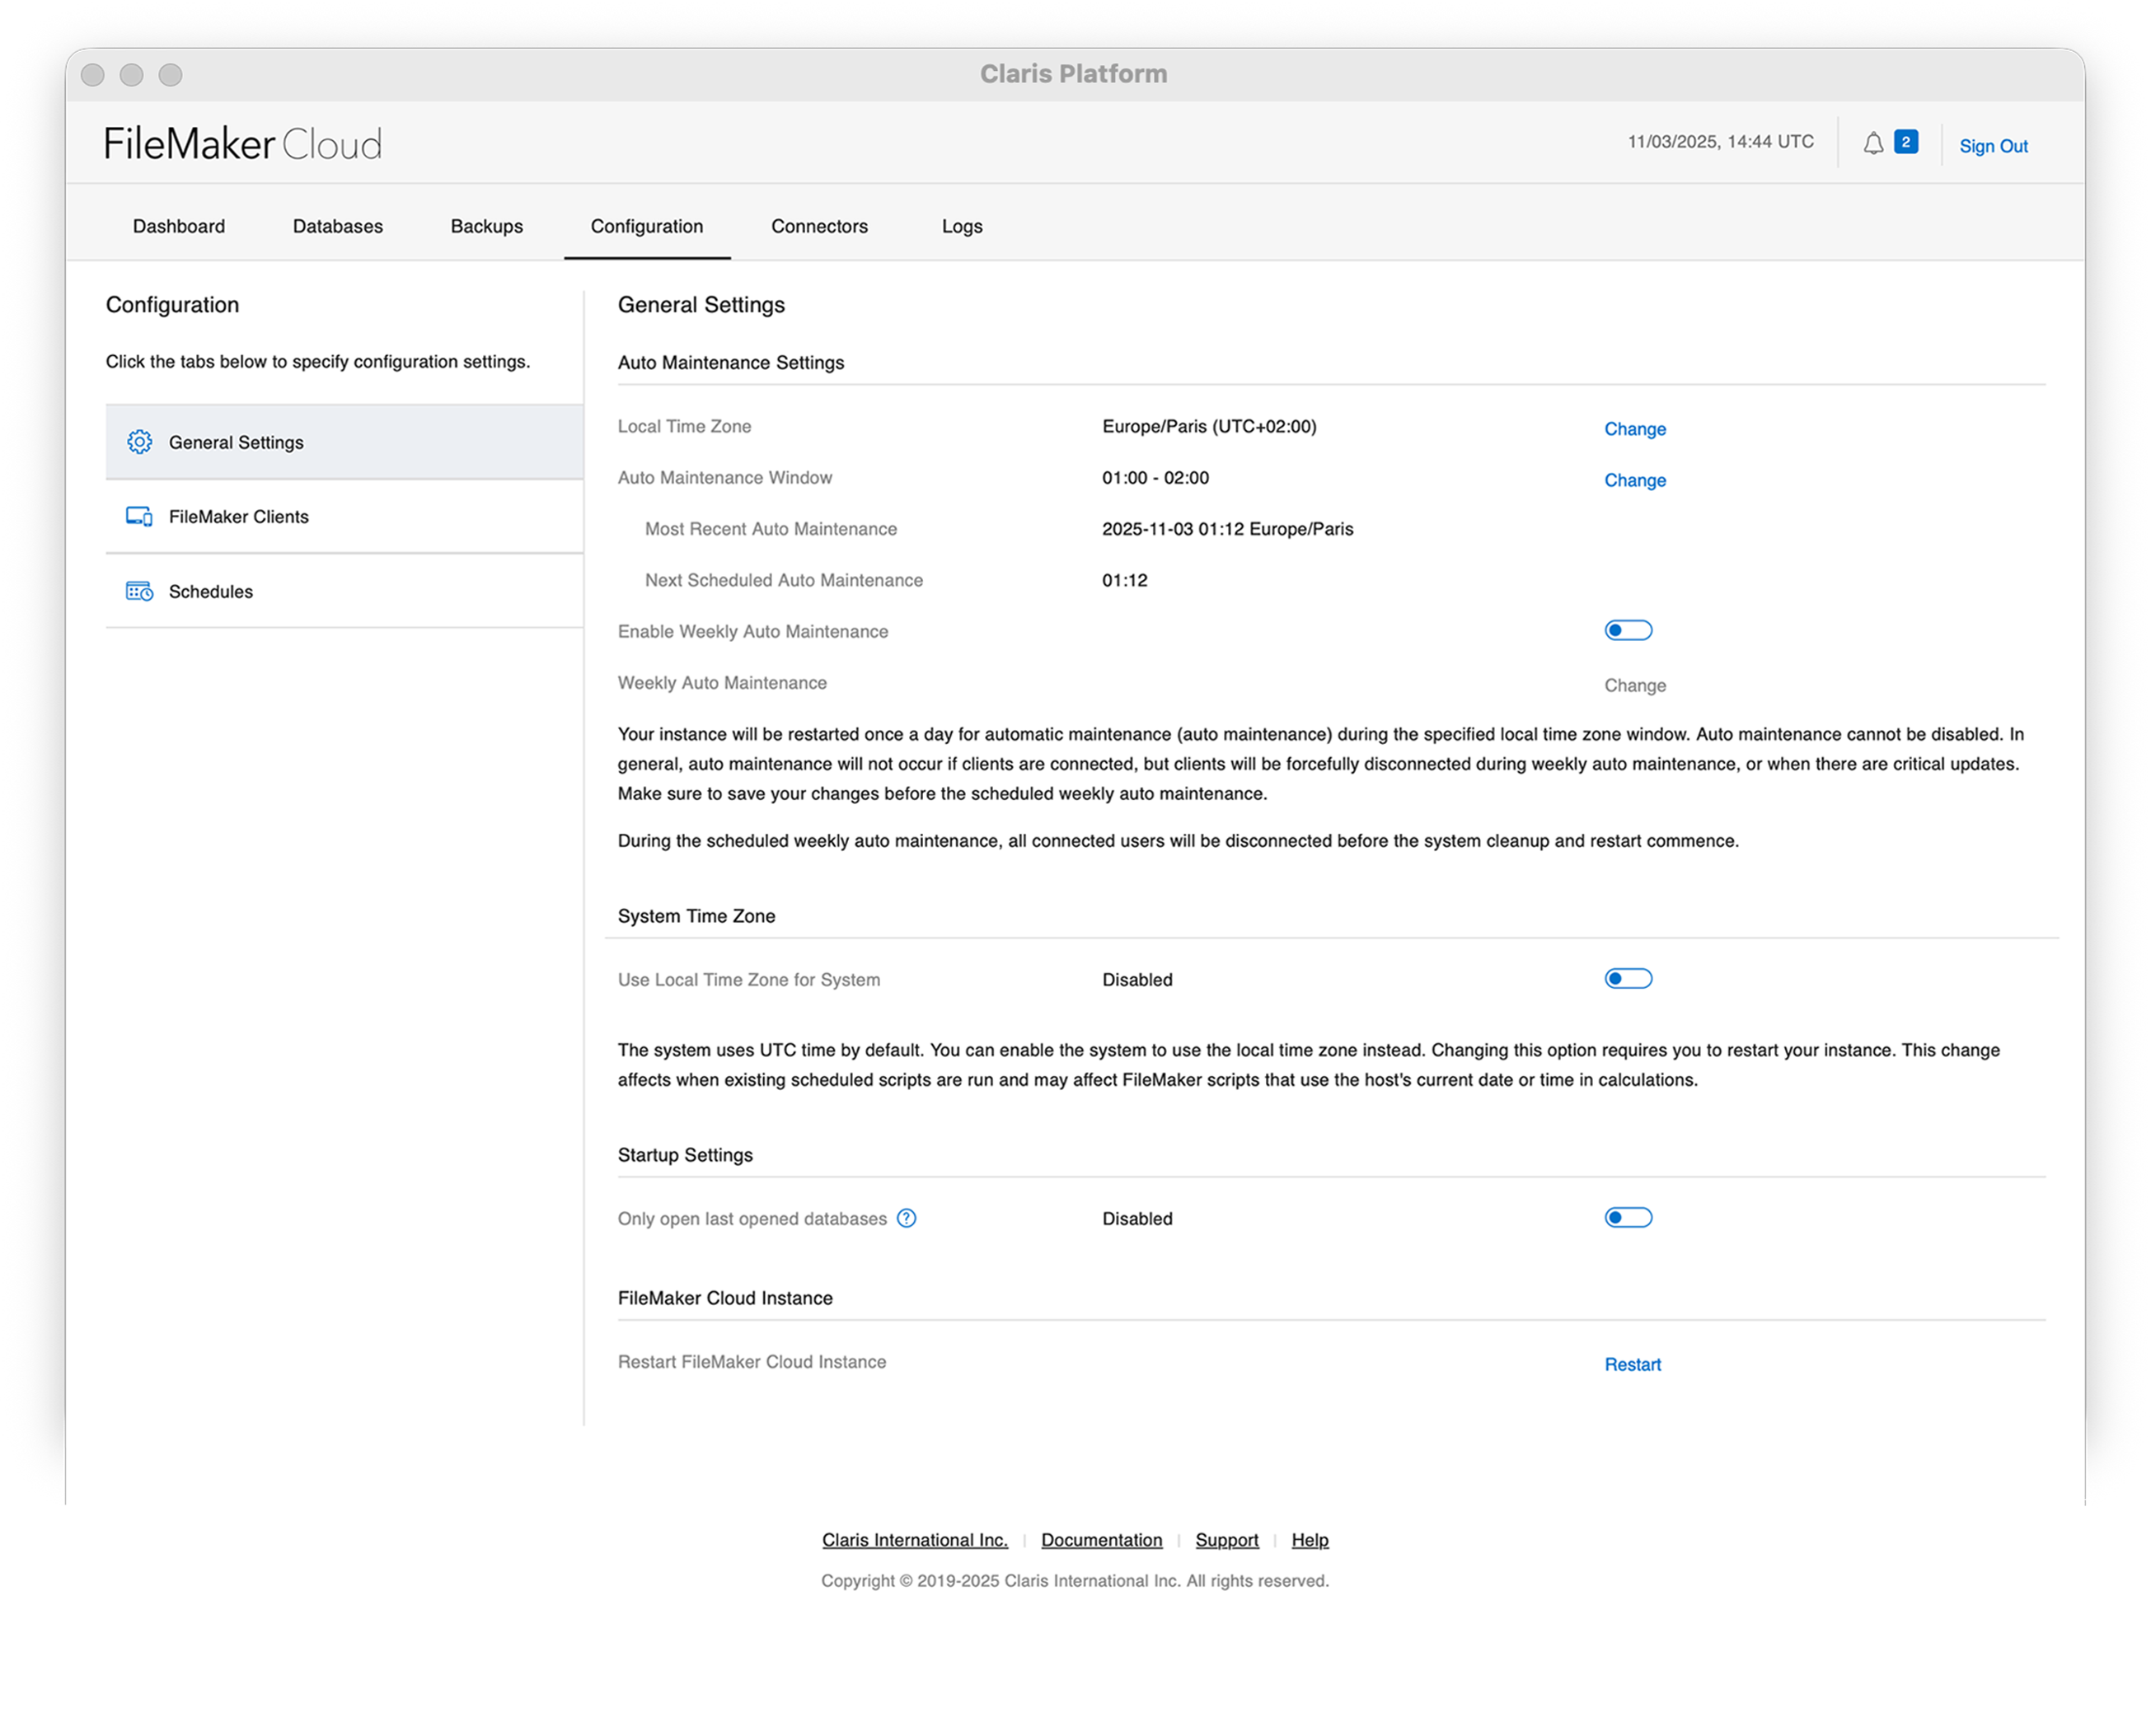Open the Backups tab
The height and width of the screenshot is (1736, 2151).
[486, 226]
